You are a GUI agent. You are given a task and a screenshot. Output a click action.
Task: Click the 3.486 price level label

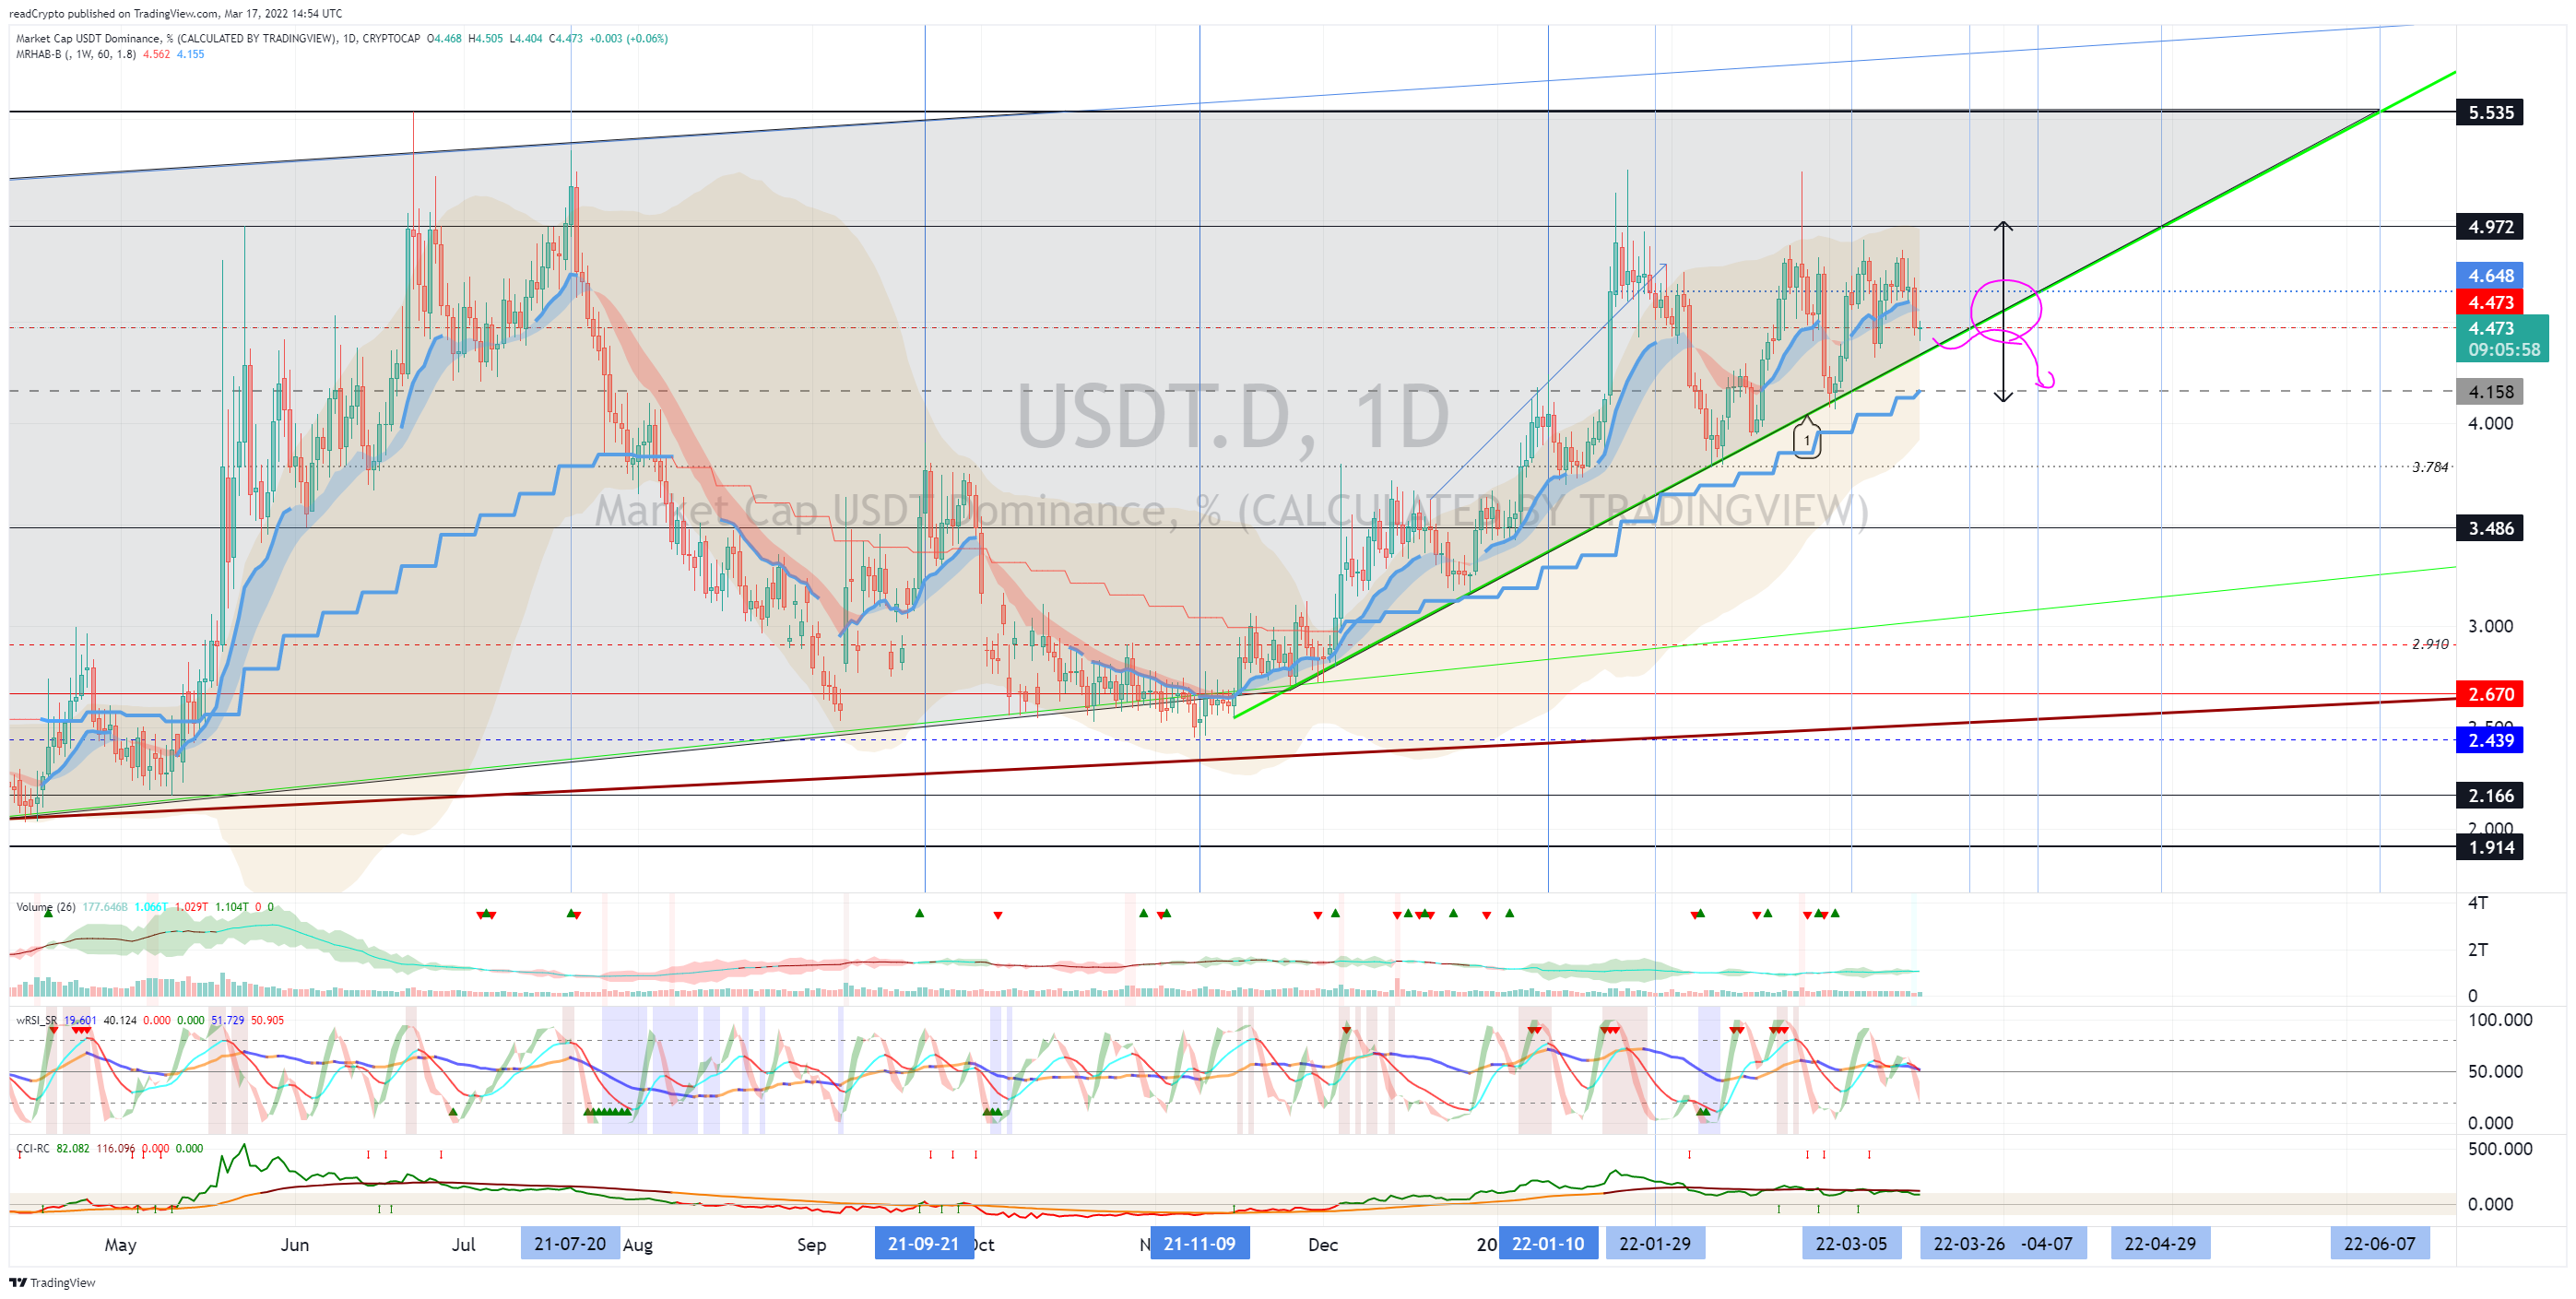coord(2490,528)
